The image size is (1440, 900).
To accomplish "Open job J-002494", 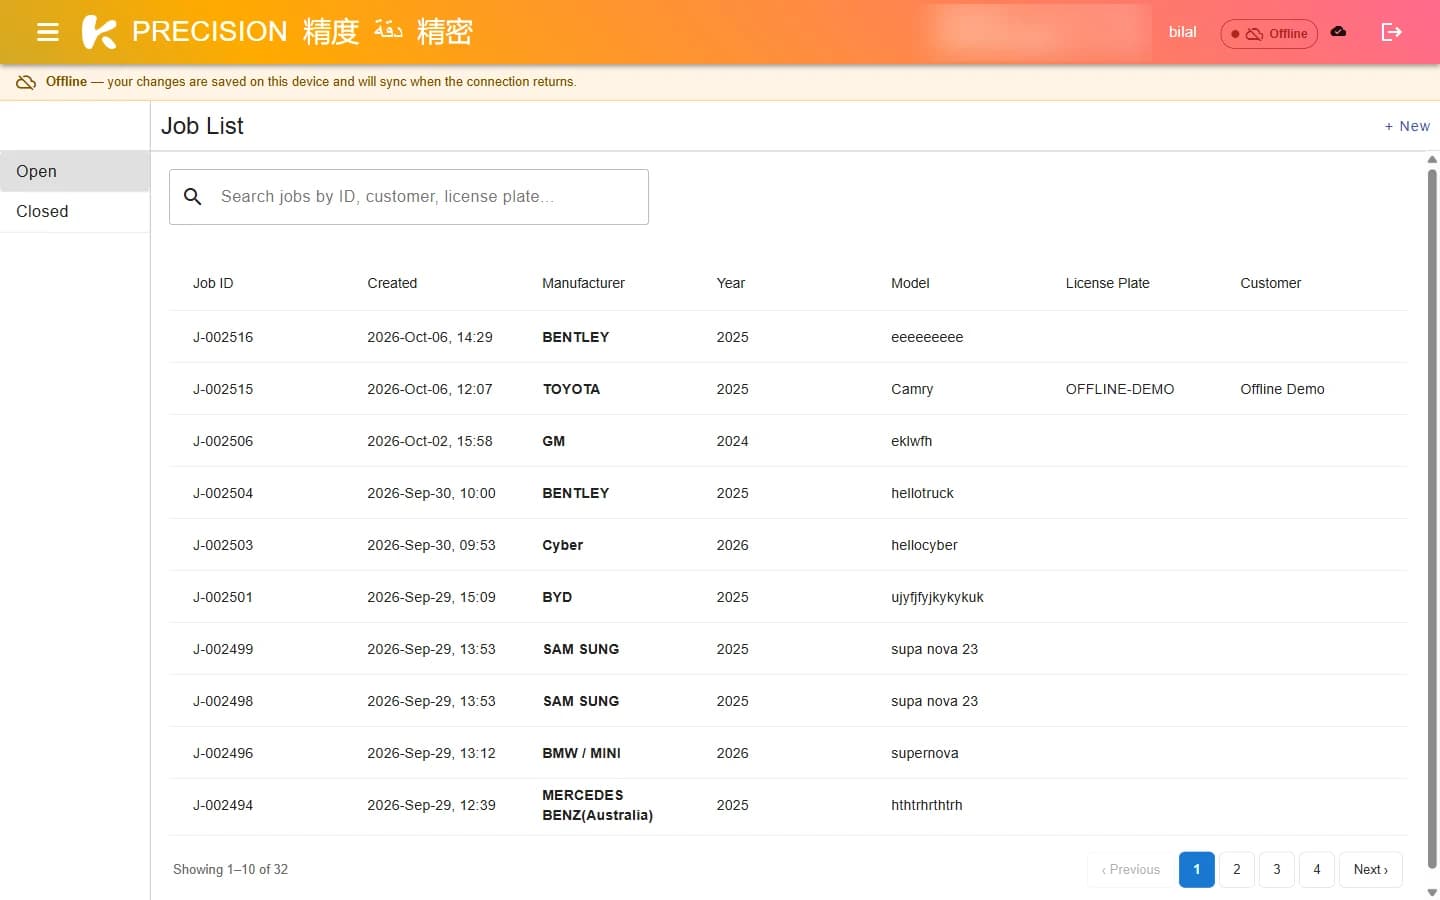I will pyautogui.click(x=788, y=806).
